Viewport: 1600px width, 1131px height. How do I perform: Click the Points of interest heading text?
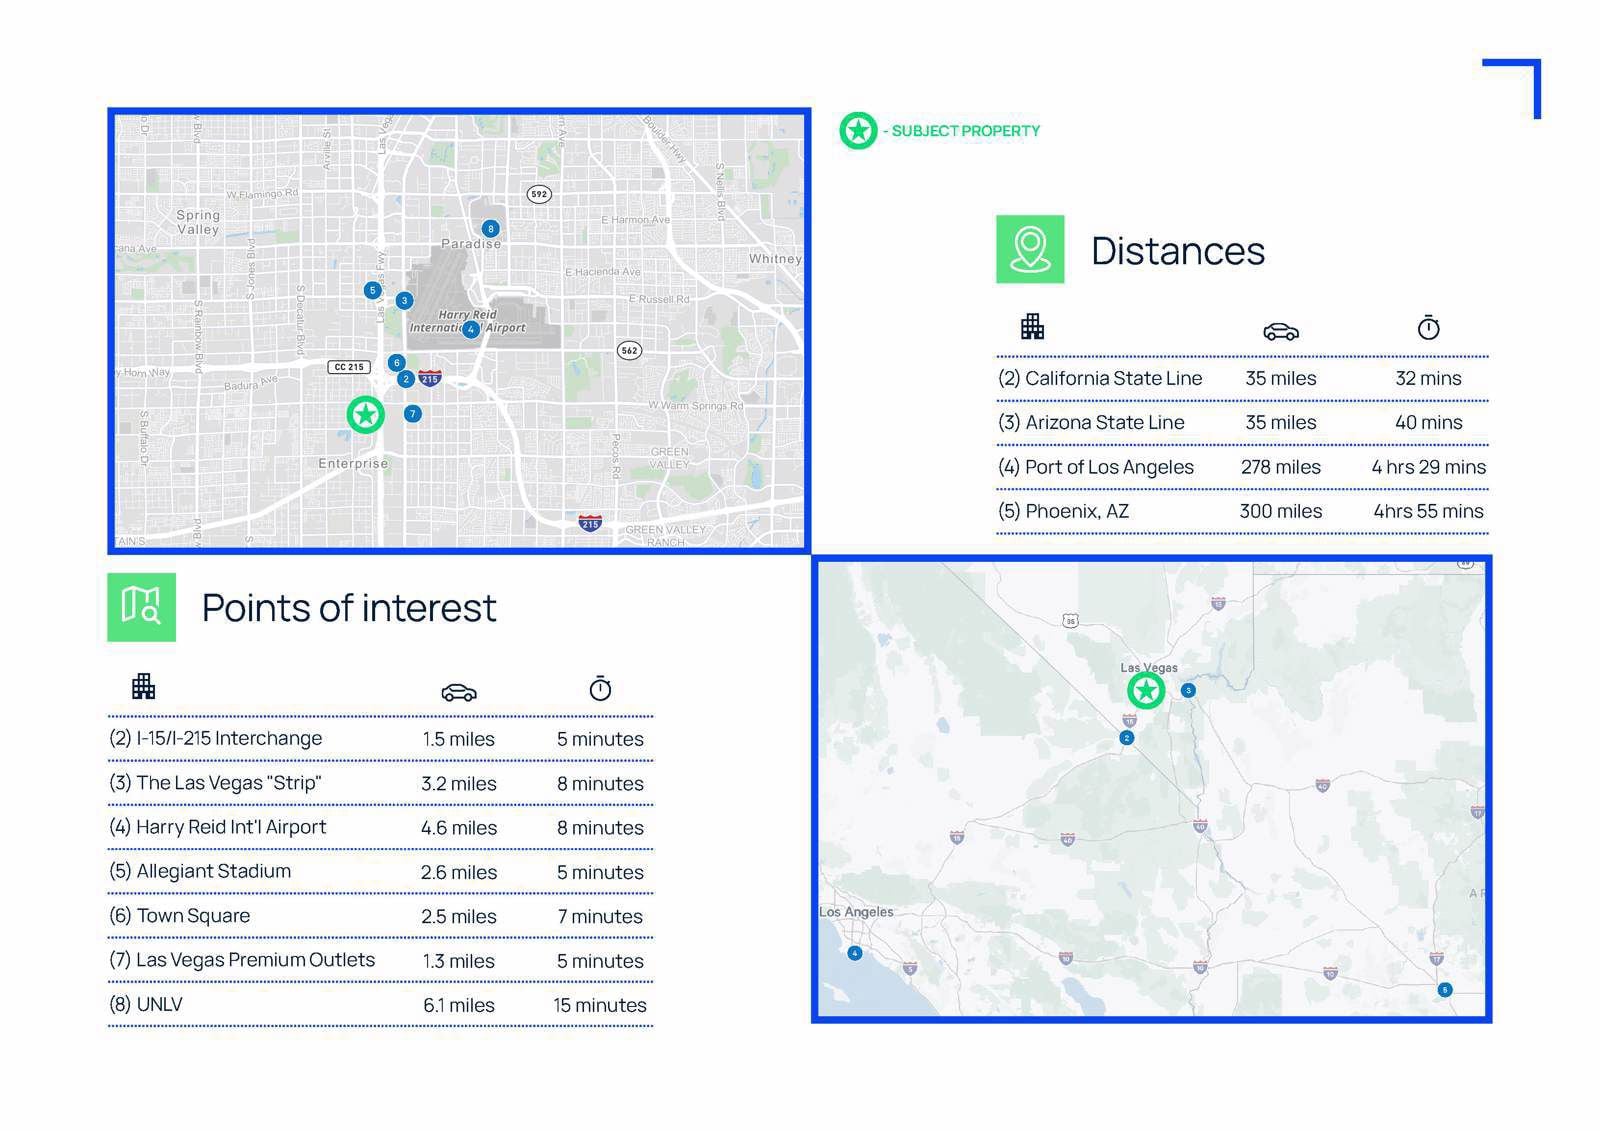pos(349,608)
